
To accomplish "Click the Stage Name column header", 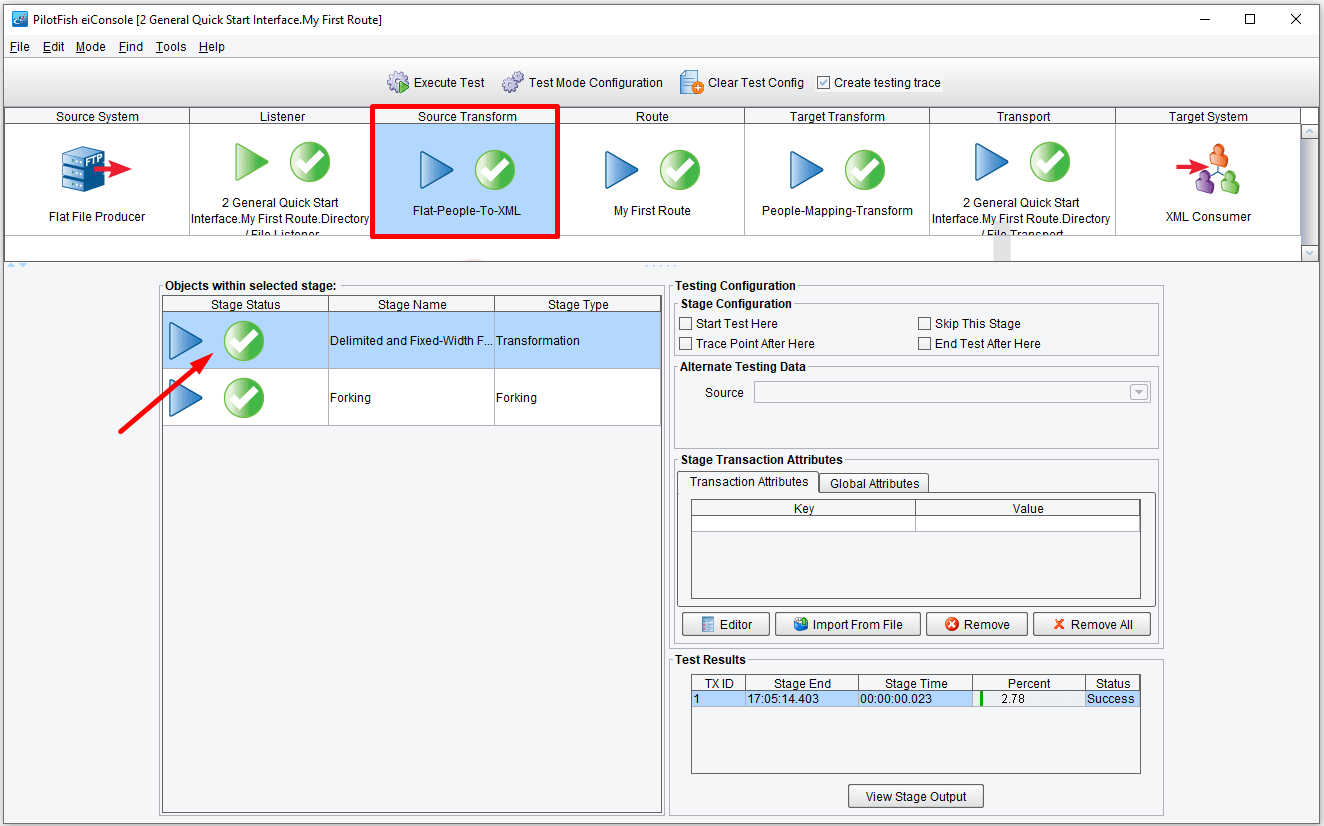I will (412, 304).
